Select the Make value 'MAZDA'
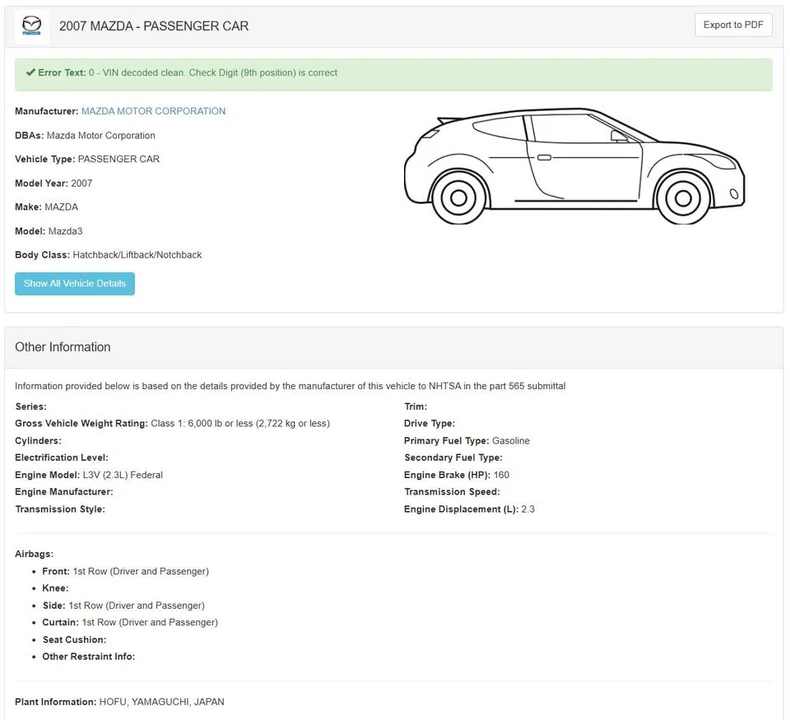This screenshot has width=790, height=720. pyautogui.click(x=61, y=207)
